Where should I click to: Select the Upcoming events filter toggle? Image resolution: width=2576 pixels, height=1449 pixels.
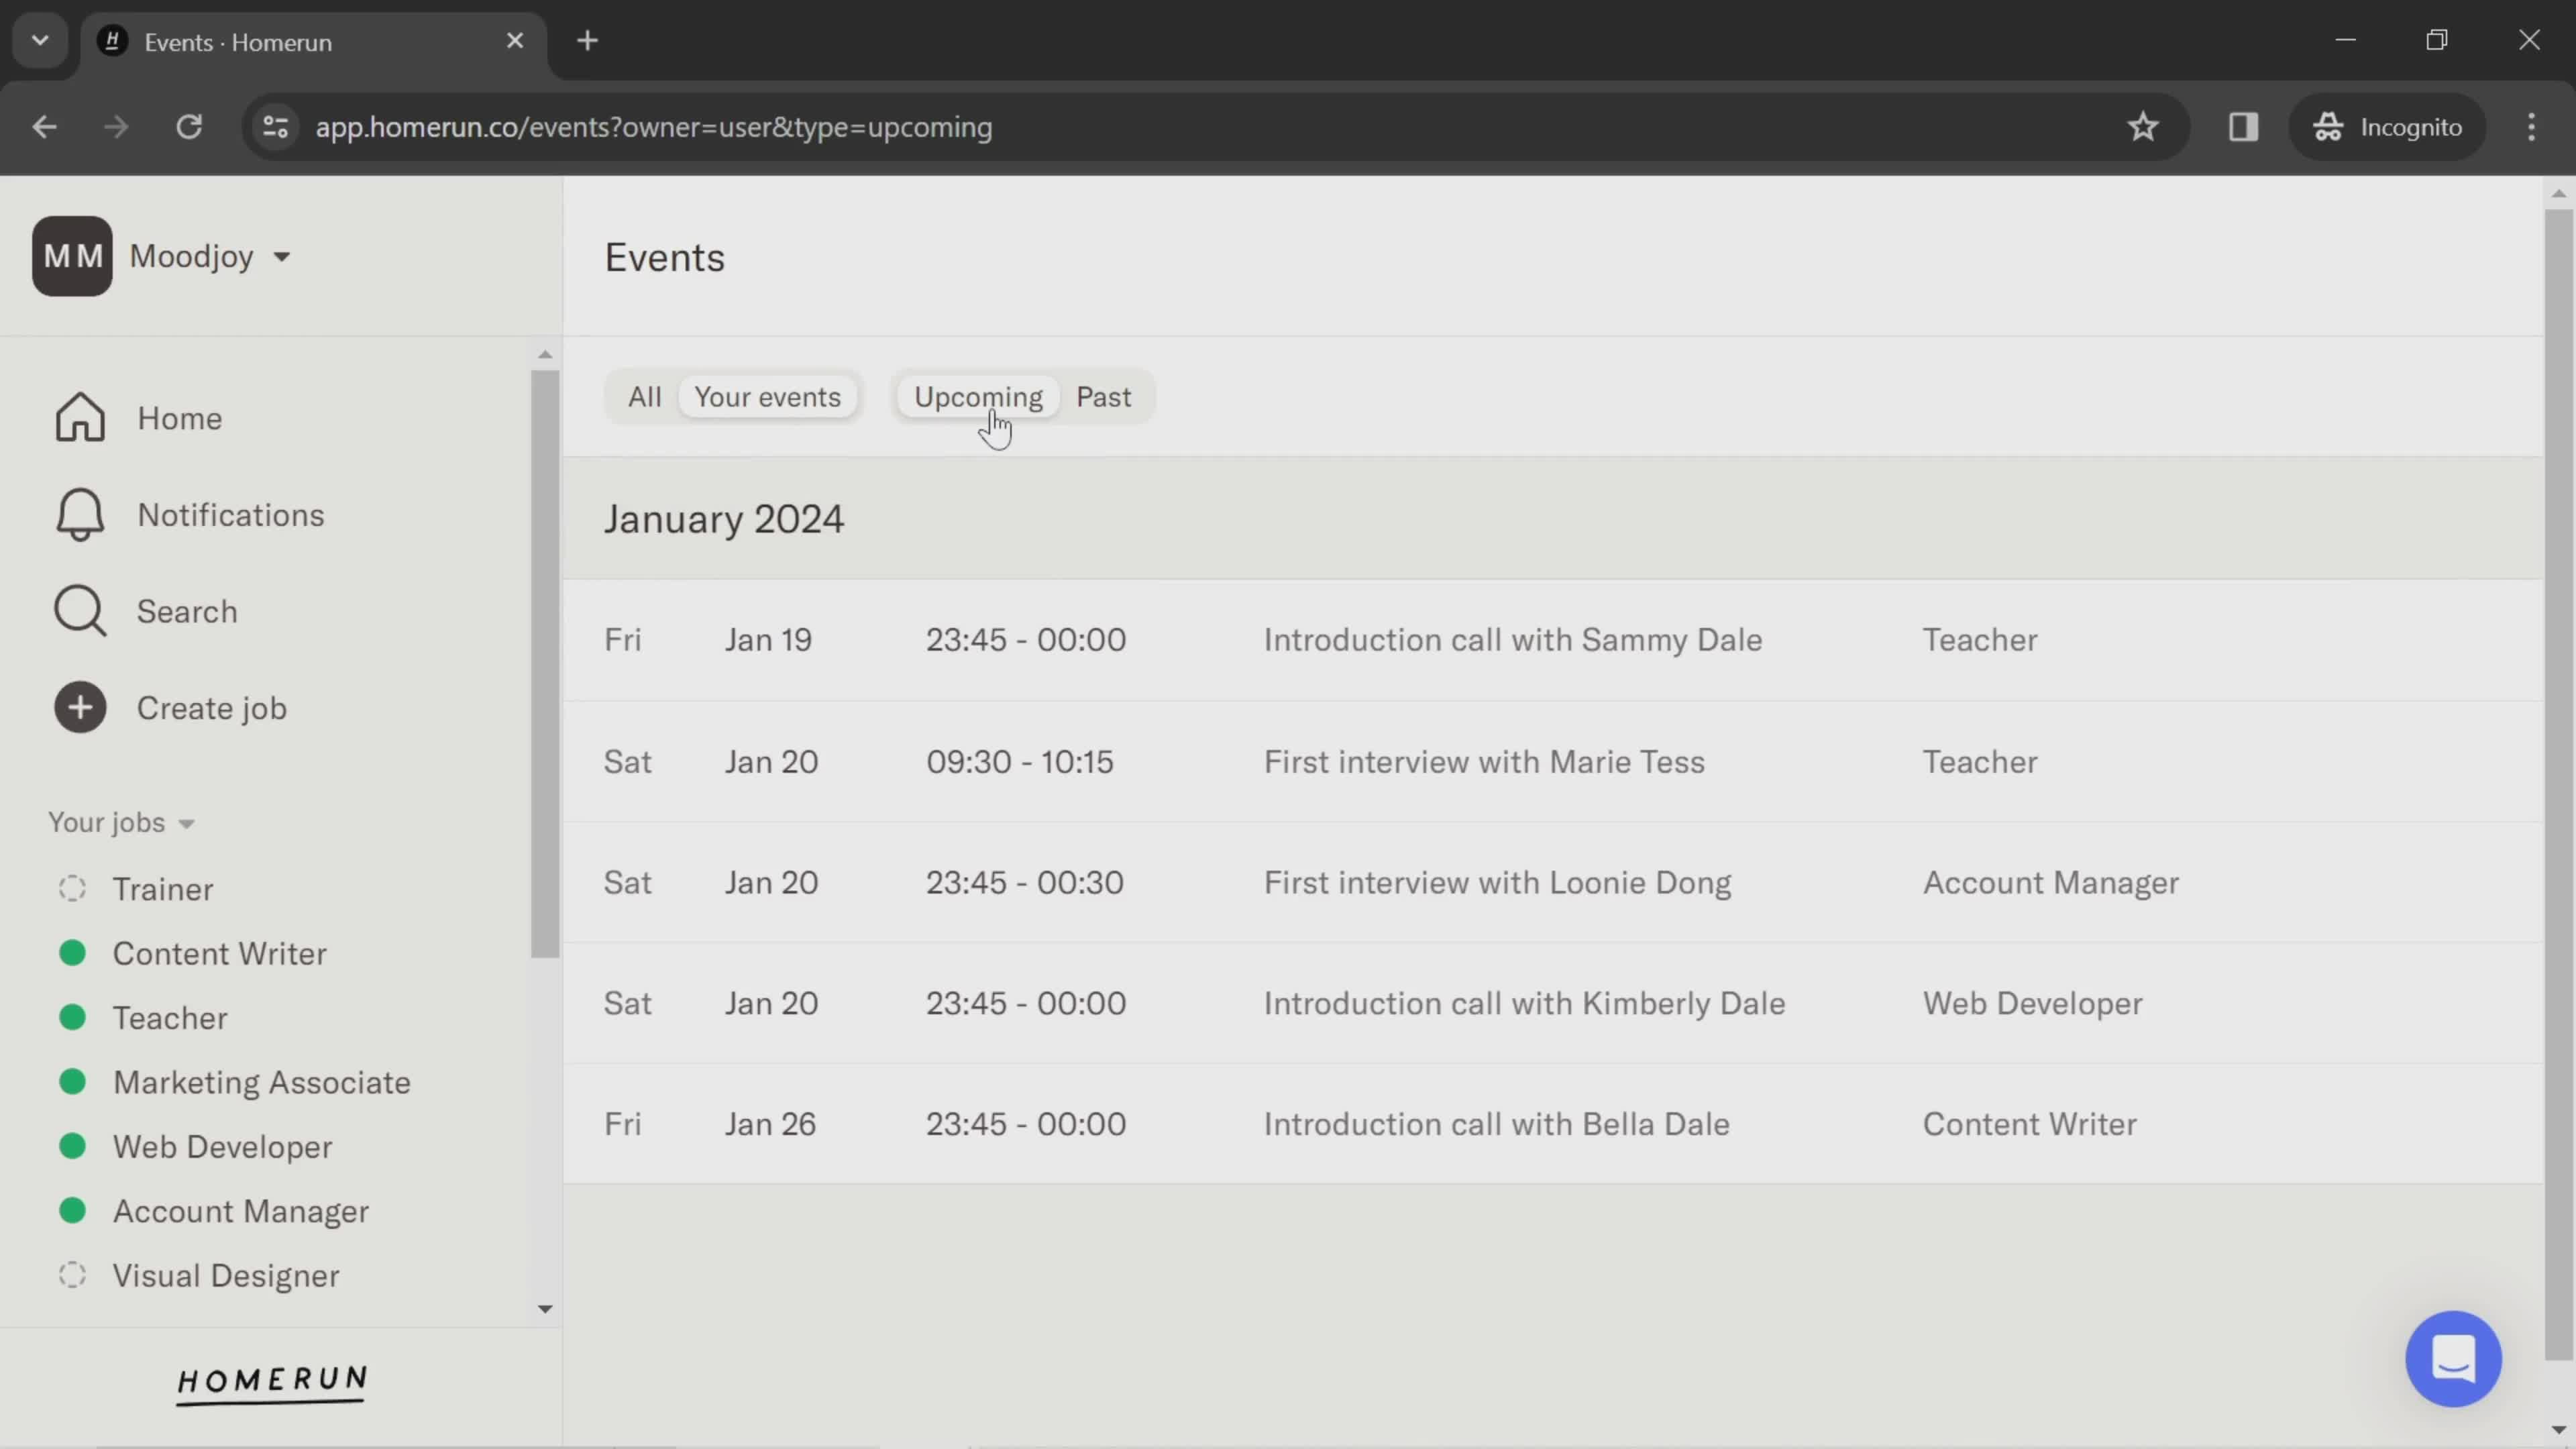click(978, 396)
